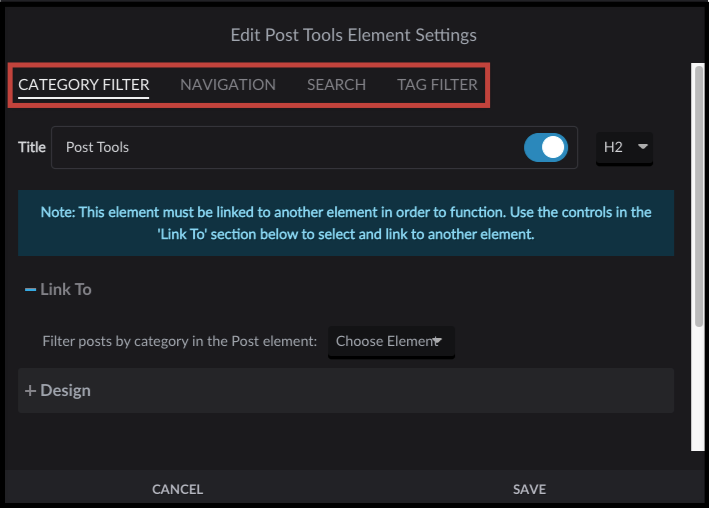This screenshot has width=709, height=508.
Task: Click the Cancel button
Action: pyautogui.click(x=177, y=489)
